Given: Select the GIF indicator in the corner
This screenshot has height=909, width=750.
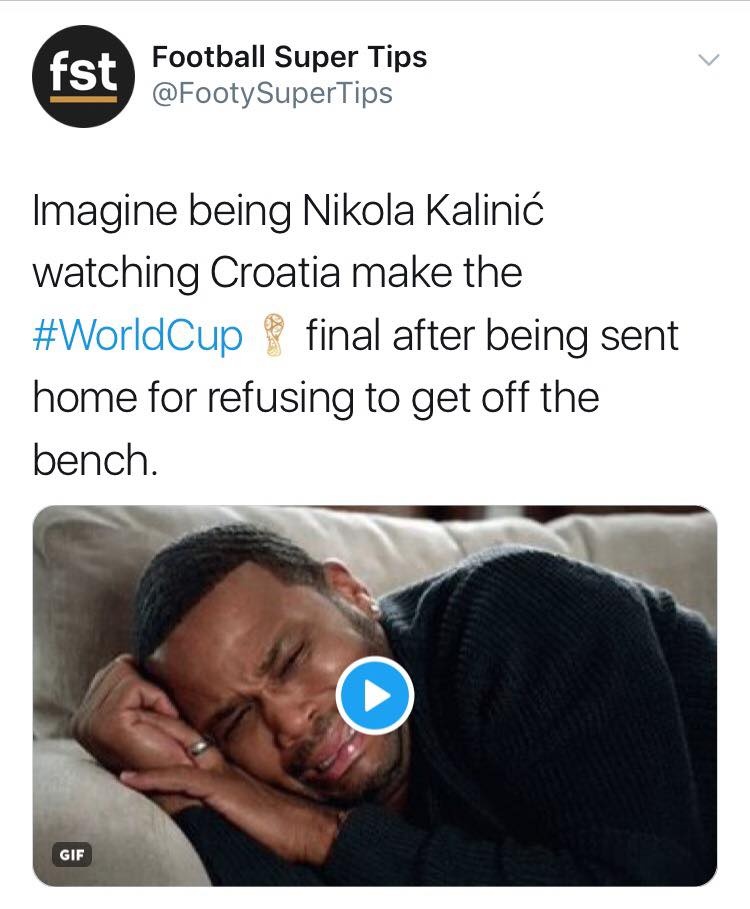Looking at the screenshot, I should (x=73, y=855).
